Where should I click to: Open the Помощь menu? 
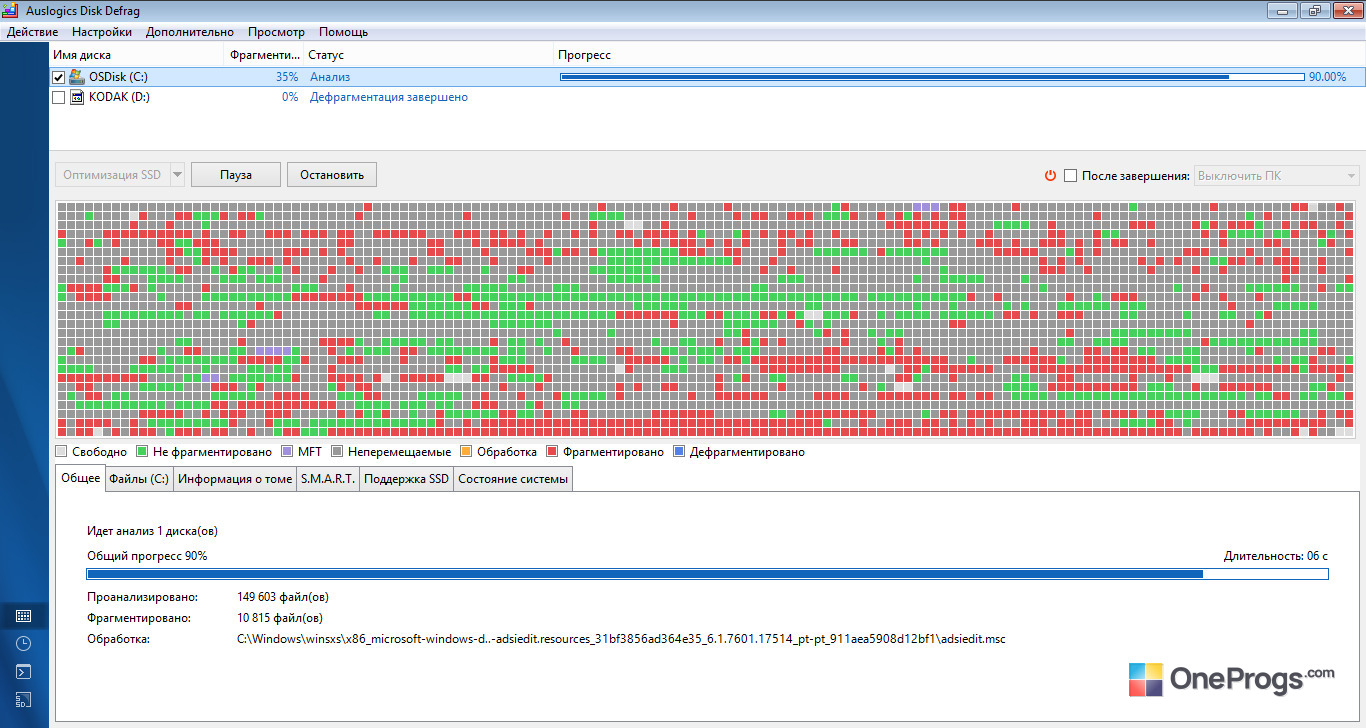click(x=343, y=32)
